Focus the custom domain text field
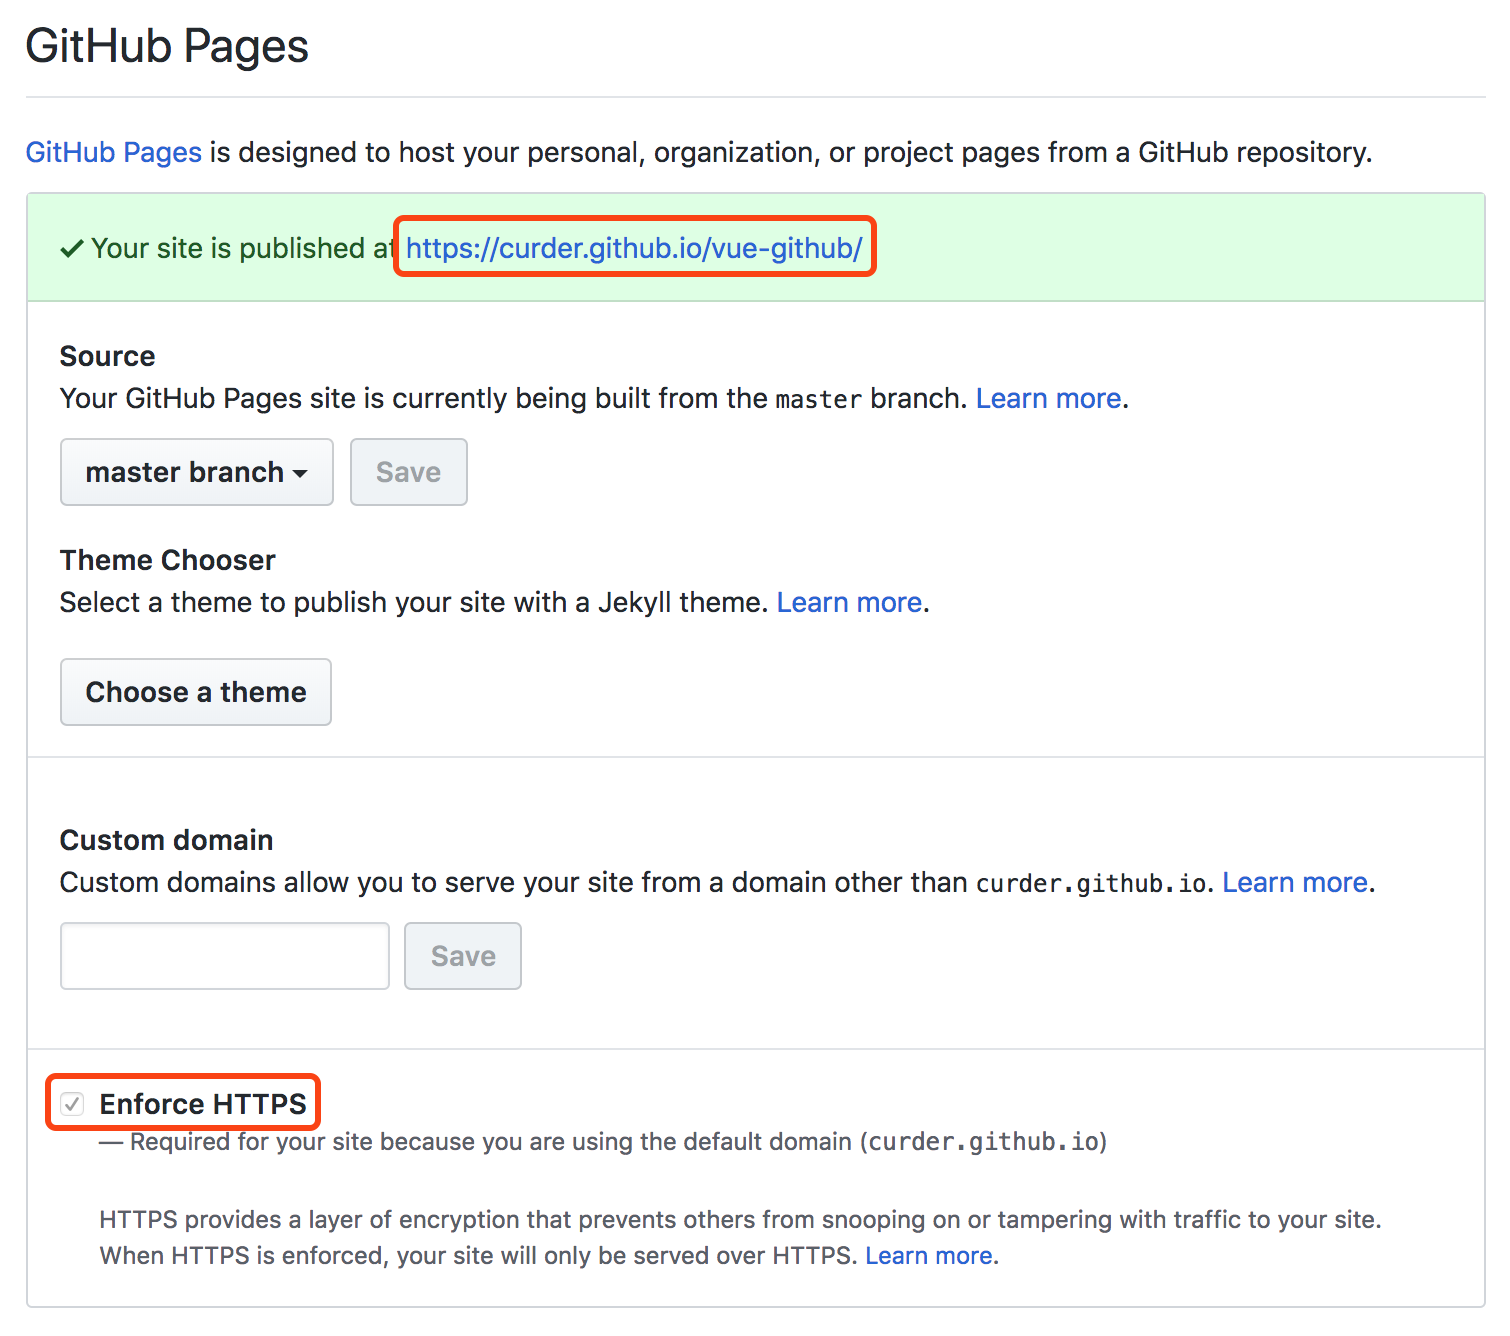 point(225,956)
